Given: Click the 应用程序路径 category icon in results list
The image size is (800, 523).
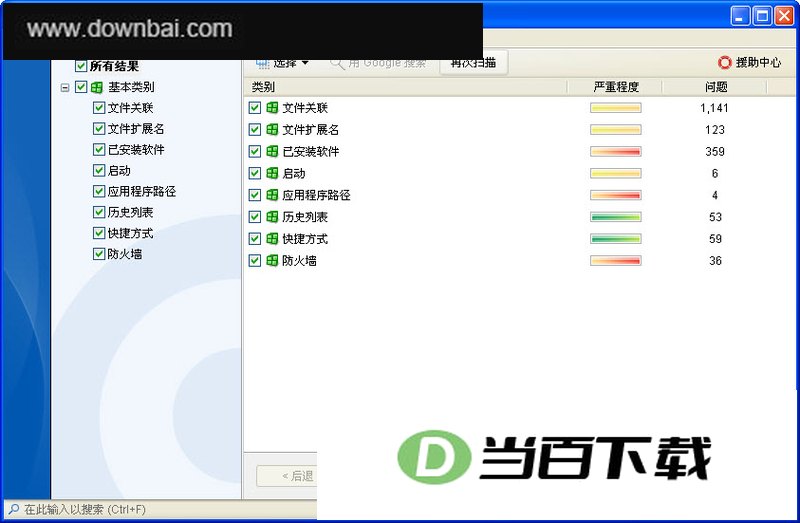Looking at the screenshot, I should pyautogui.click(x=272, y=195).
